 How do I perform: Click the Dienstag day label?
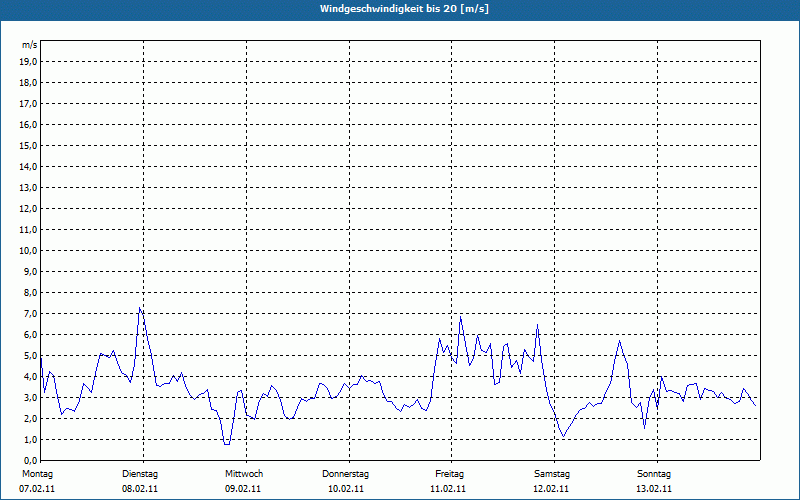coord(140,474)
